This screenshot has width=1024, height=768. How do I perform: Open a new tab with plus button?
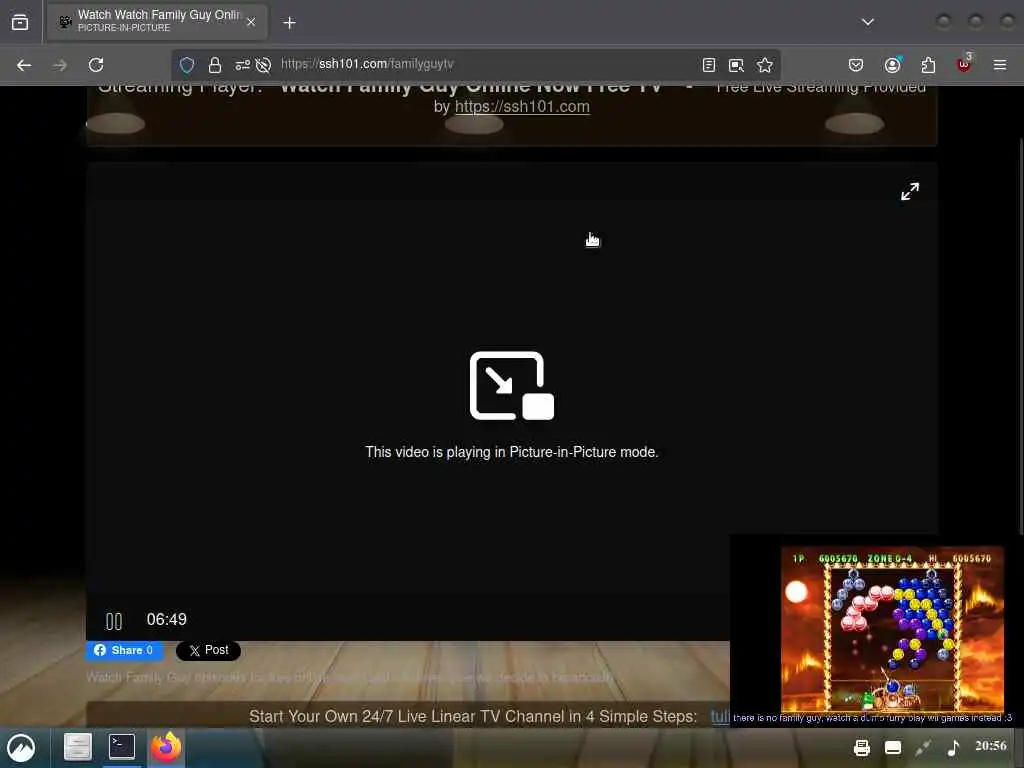coord(289,23)
